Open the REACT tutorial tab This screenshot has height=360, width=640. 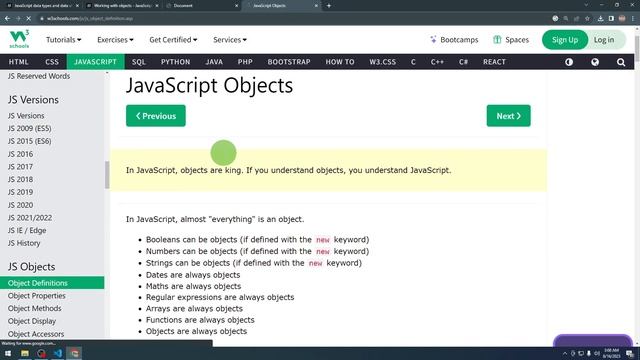[494, 62]
